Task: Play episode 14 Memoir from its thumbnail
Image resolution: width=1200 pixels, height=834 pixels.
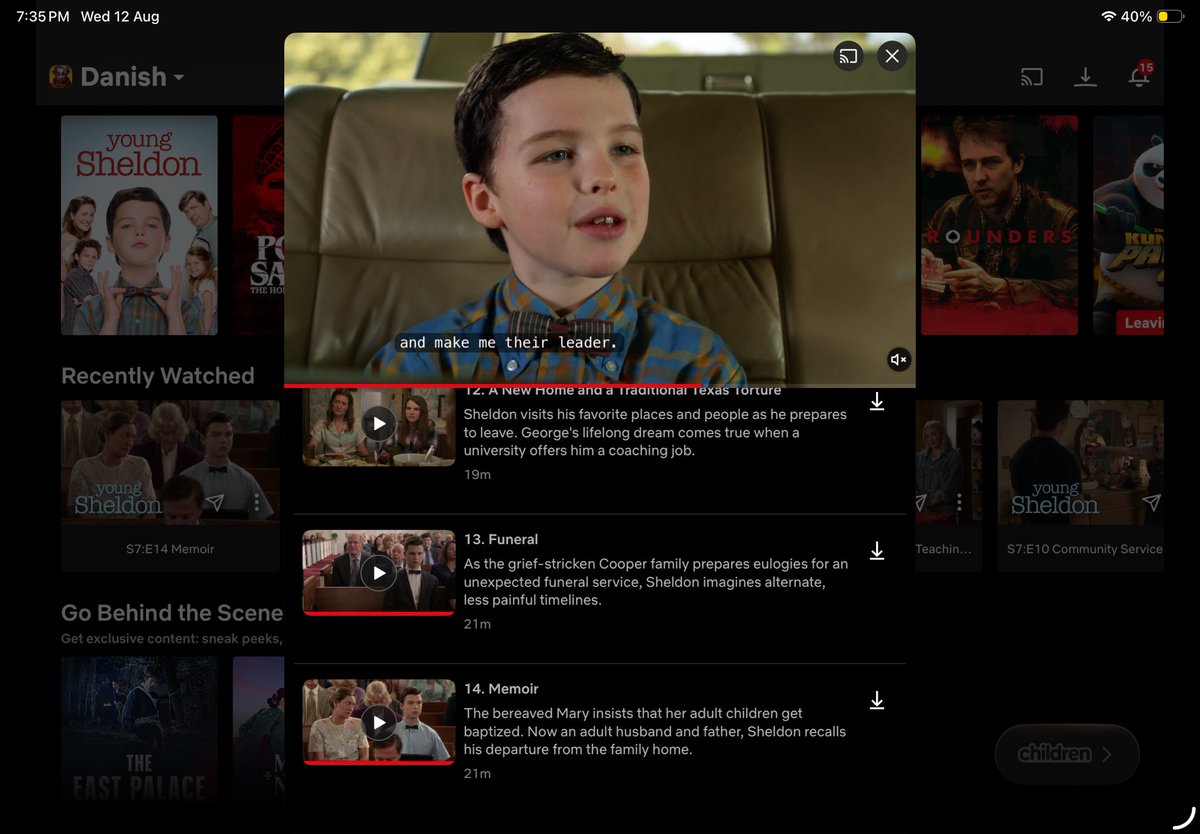Action: tap(378, 722)
